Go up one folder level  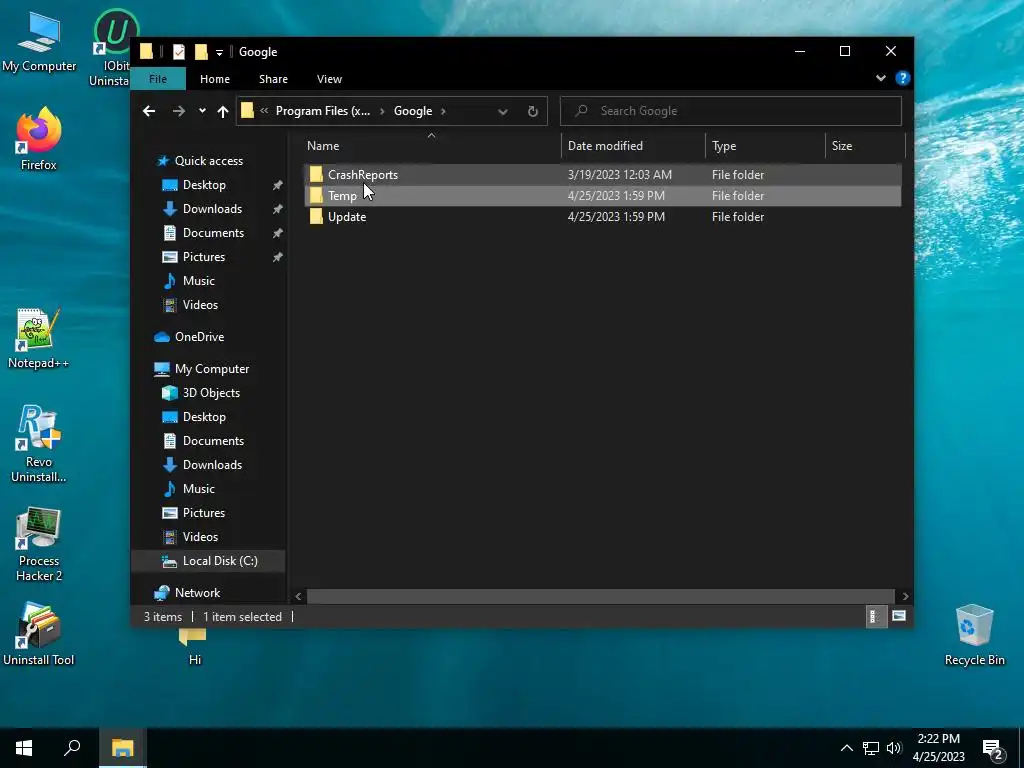(x=223, y=111)
